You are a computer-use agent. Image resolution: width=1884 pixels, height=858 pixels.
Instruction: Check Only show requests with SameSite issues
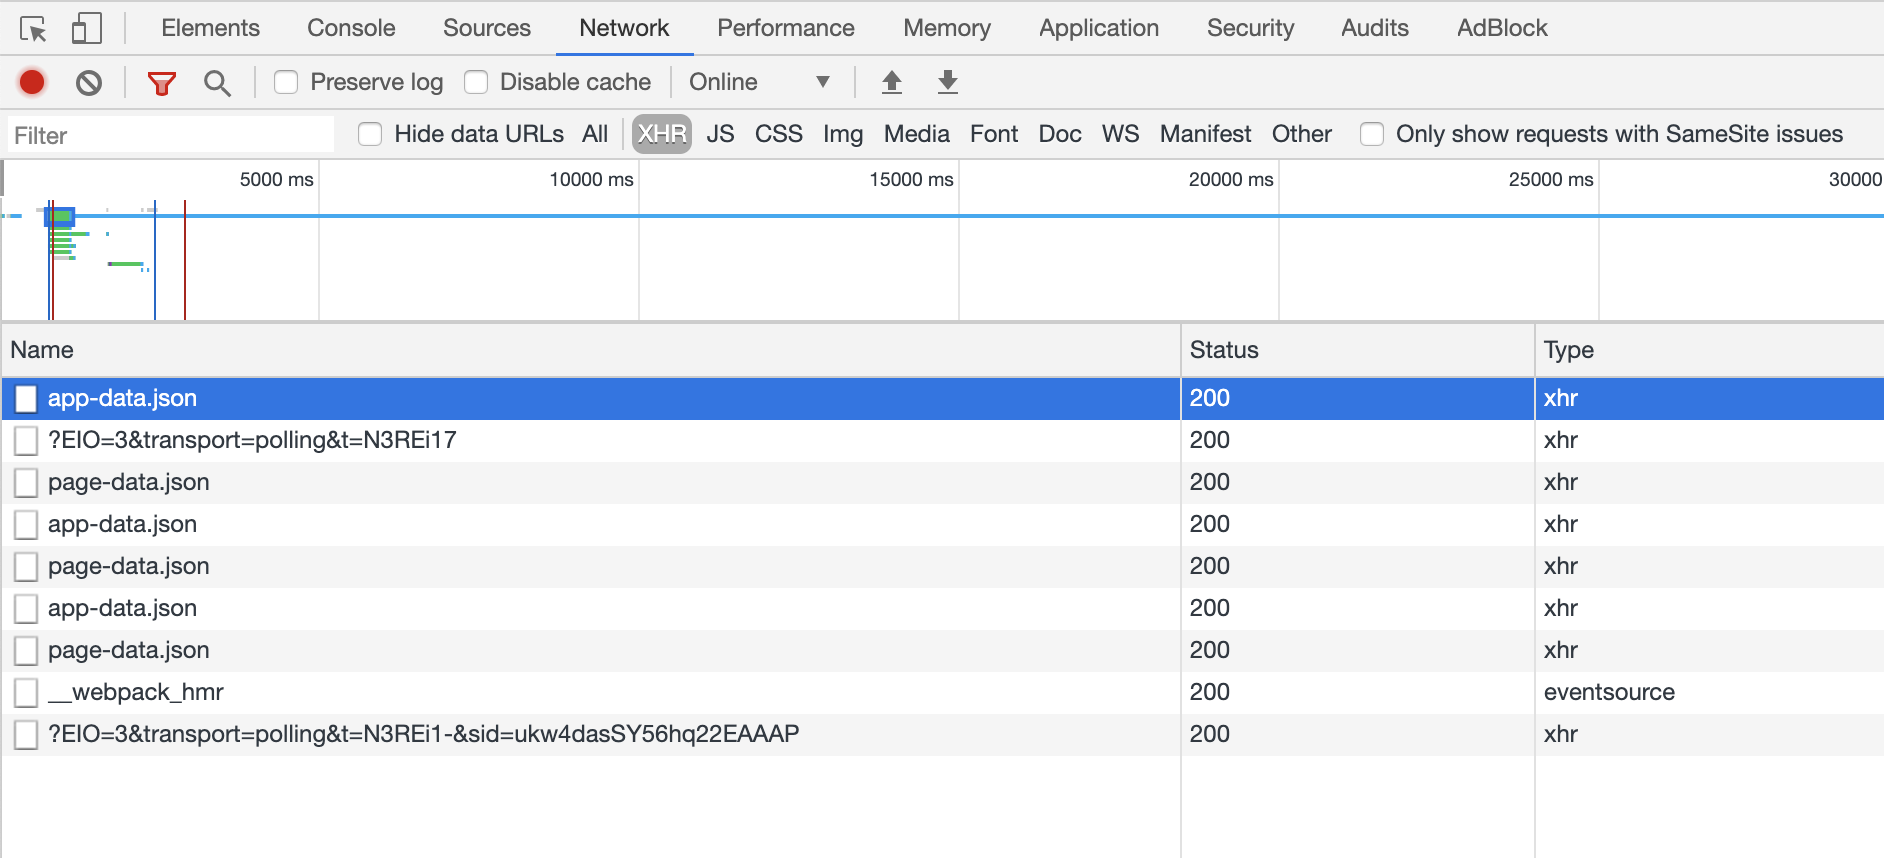click(1372, 134)
